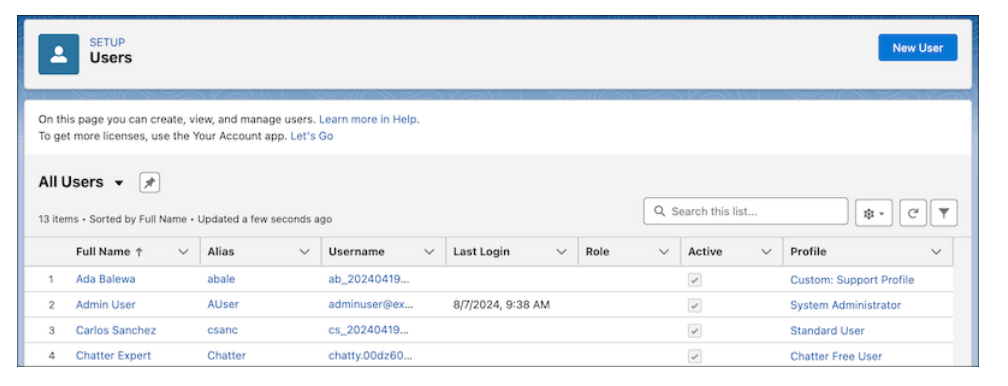
Task: Toggle Active checkbox for Admin User
Action: point(694,306)
